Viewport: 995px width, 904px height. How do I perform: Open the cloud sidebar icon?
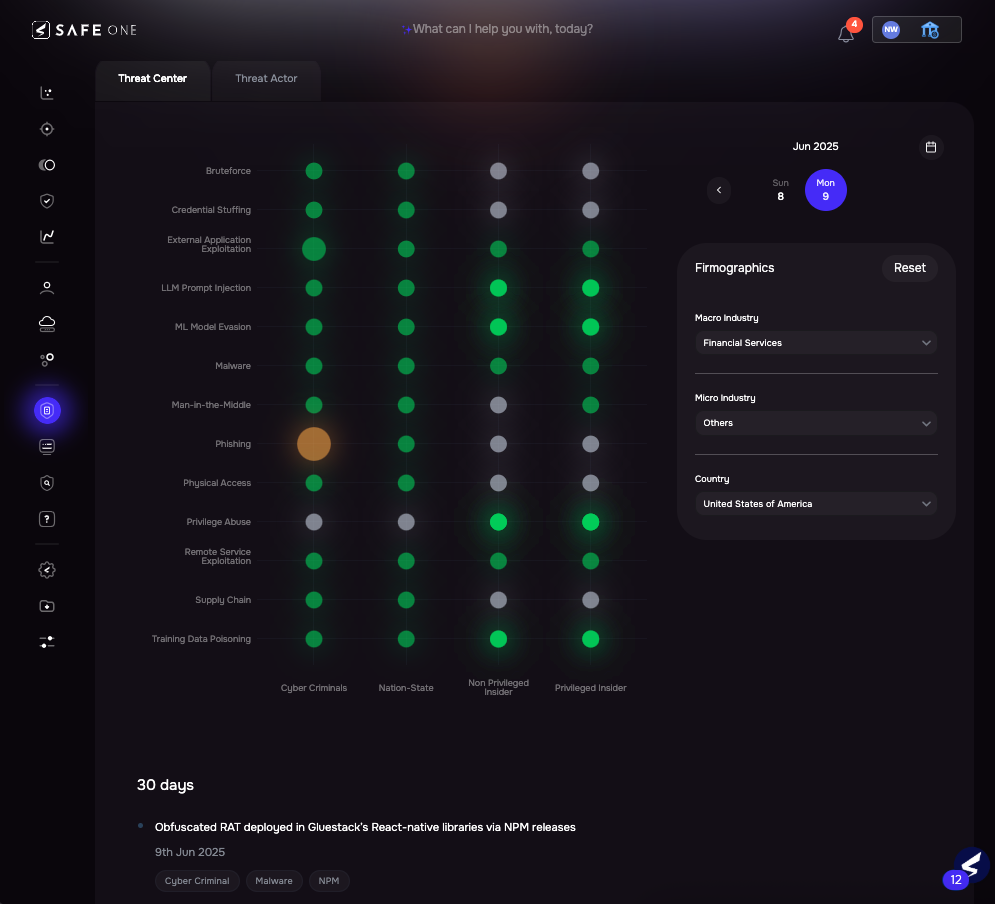click(x=47, y=324)
